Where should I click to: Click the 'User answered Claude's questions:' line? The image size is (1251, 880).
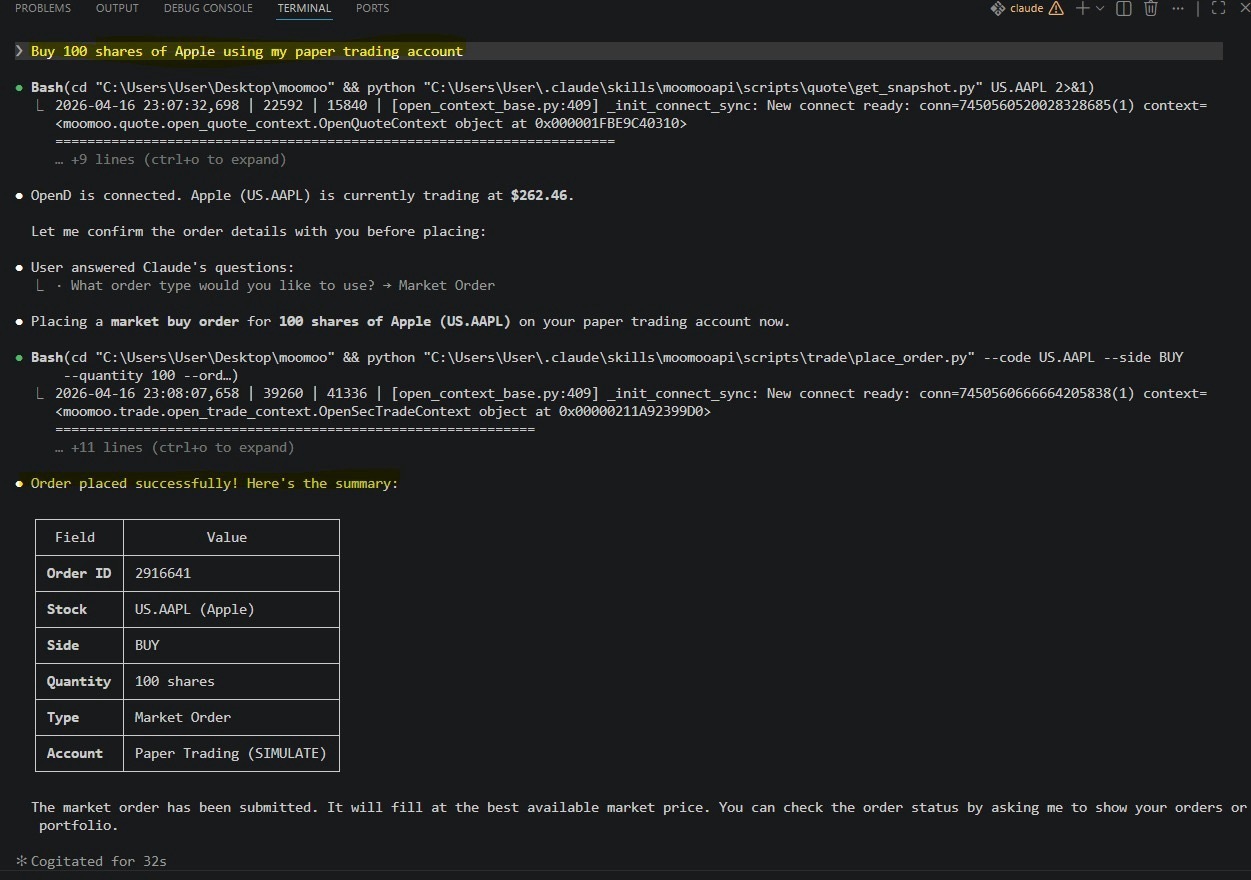[162, 267]
